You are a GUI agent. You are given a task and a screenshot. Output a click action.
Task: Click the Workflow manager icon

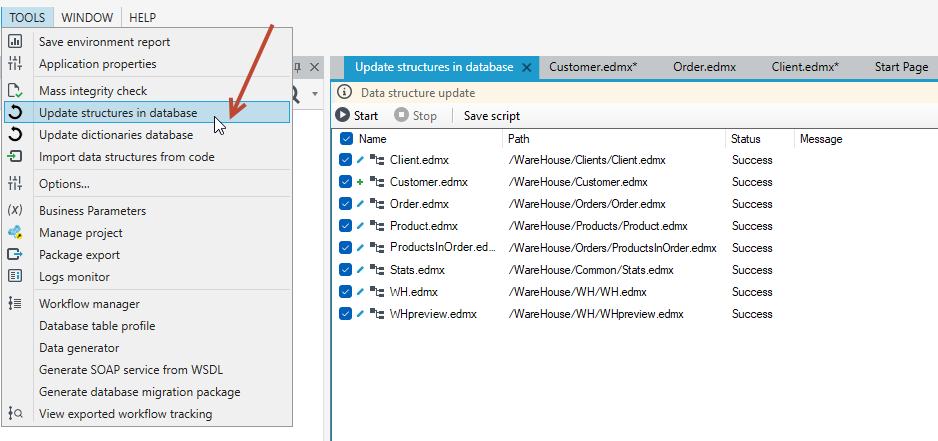(x=15, y=303)
